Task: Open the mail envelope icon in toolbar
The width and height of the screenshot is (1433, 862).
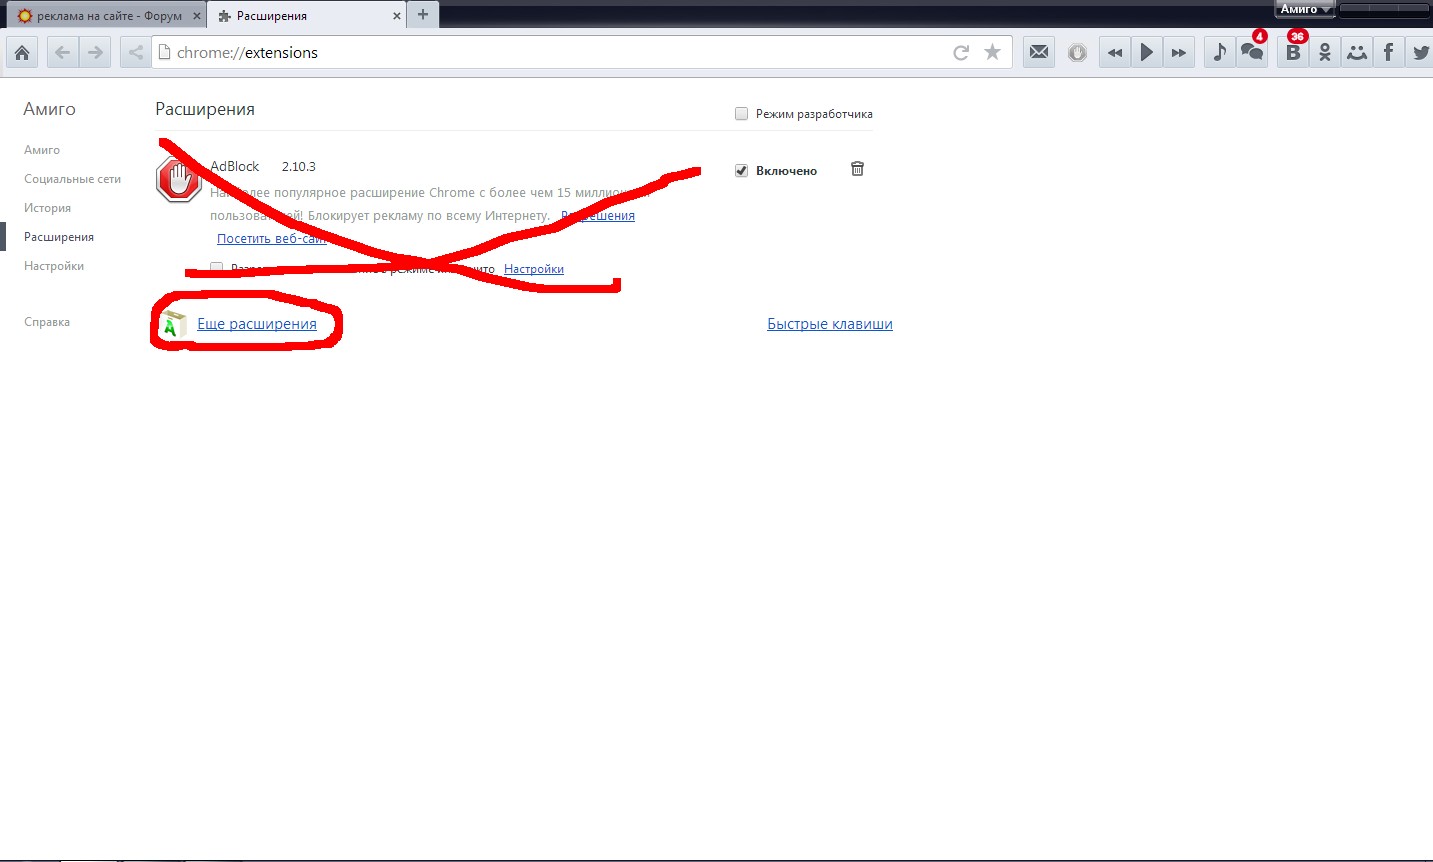Action: tap(1039, 52)
